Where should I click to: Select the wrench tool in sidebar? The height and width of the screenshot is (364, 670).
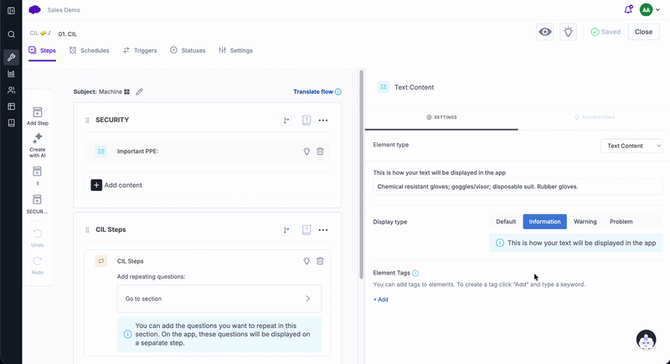pos(11,57)
